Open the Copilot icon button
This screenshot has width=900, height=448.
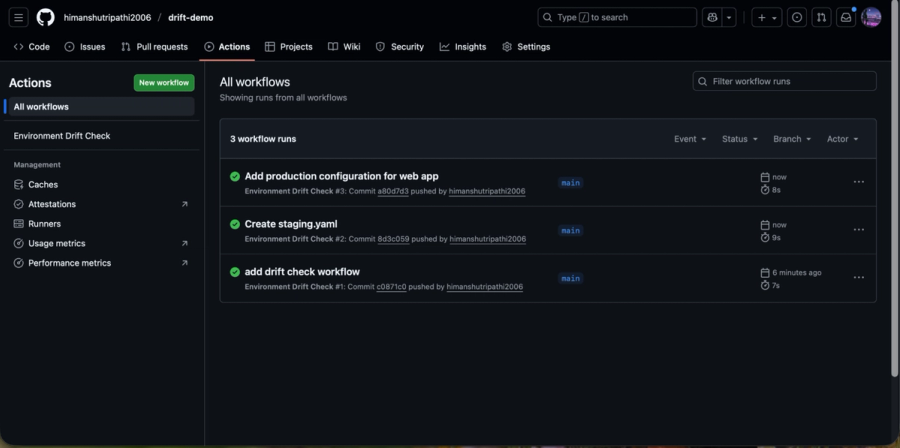[x=712, y=18]
